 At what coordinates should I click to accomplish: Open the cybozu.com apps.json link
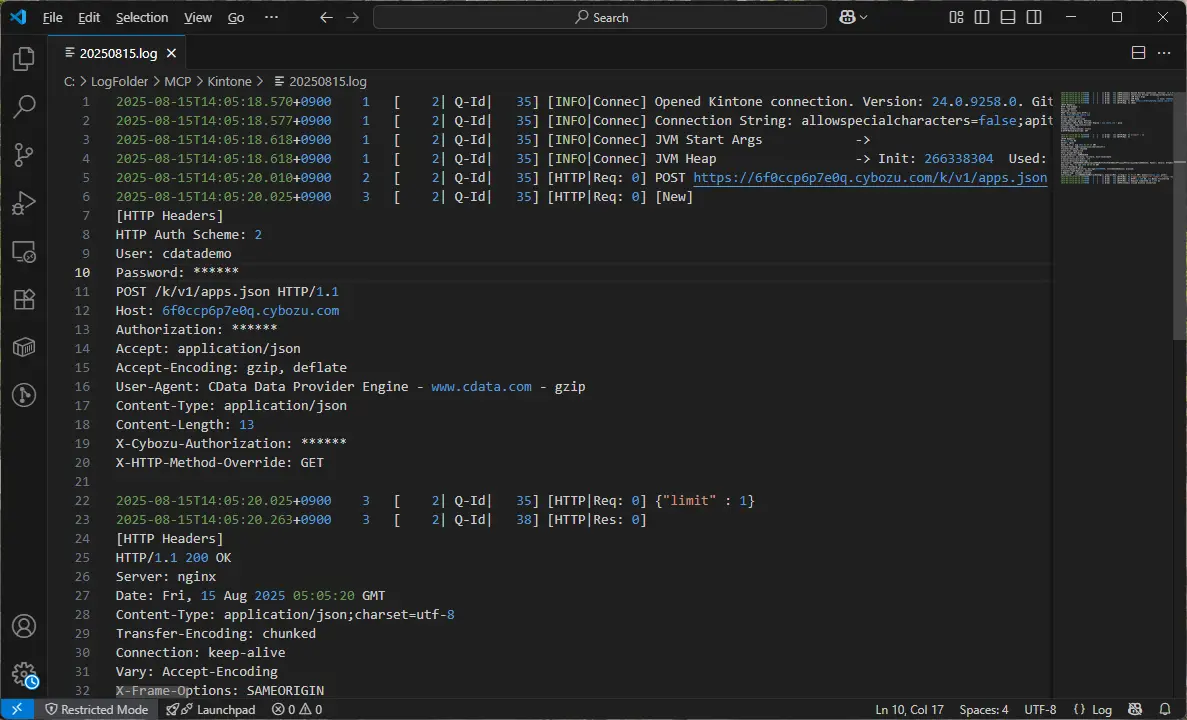[x=869, y=177]
